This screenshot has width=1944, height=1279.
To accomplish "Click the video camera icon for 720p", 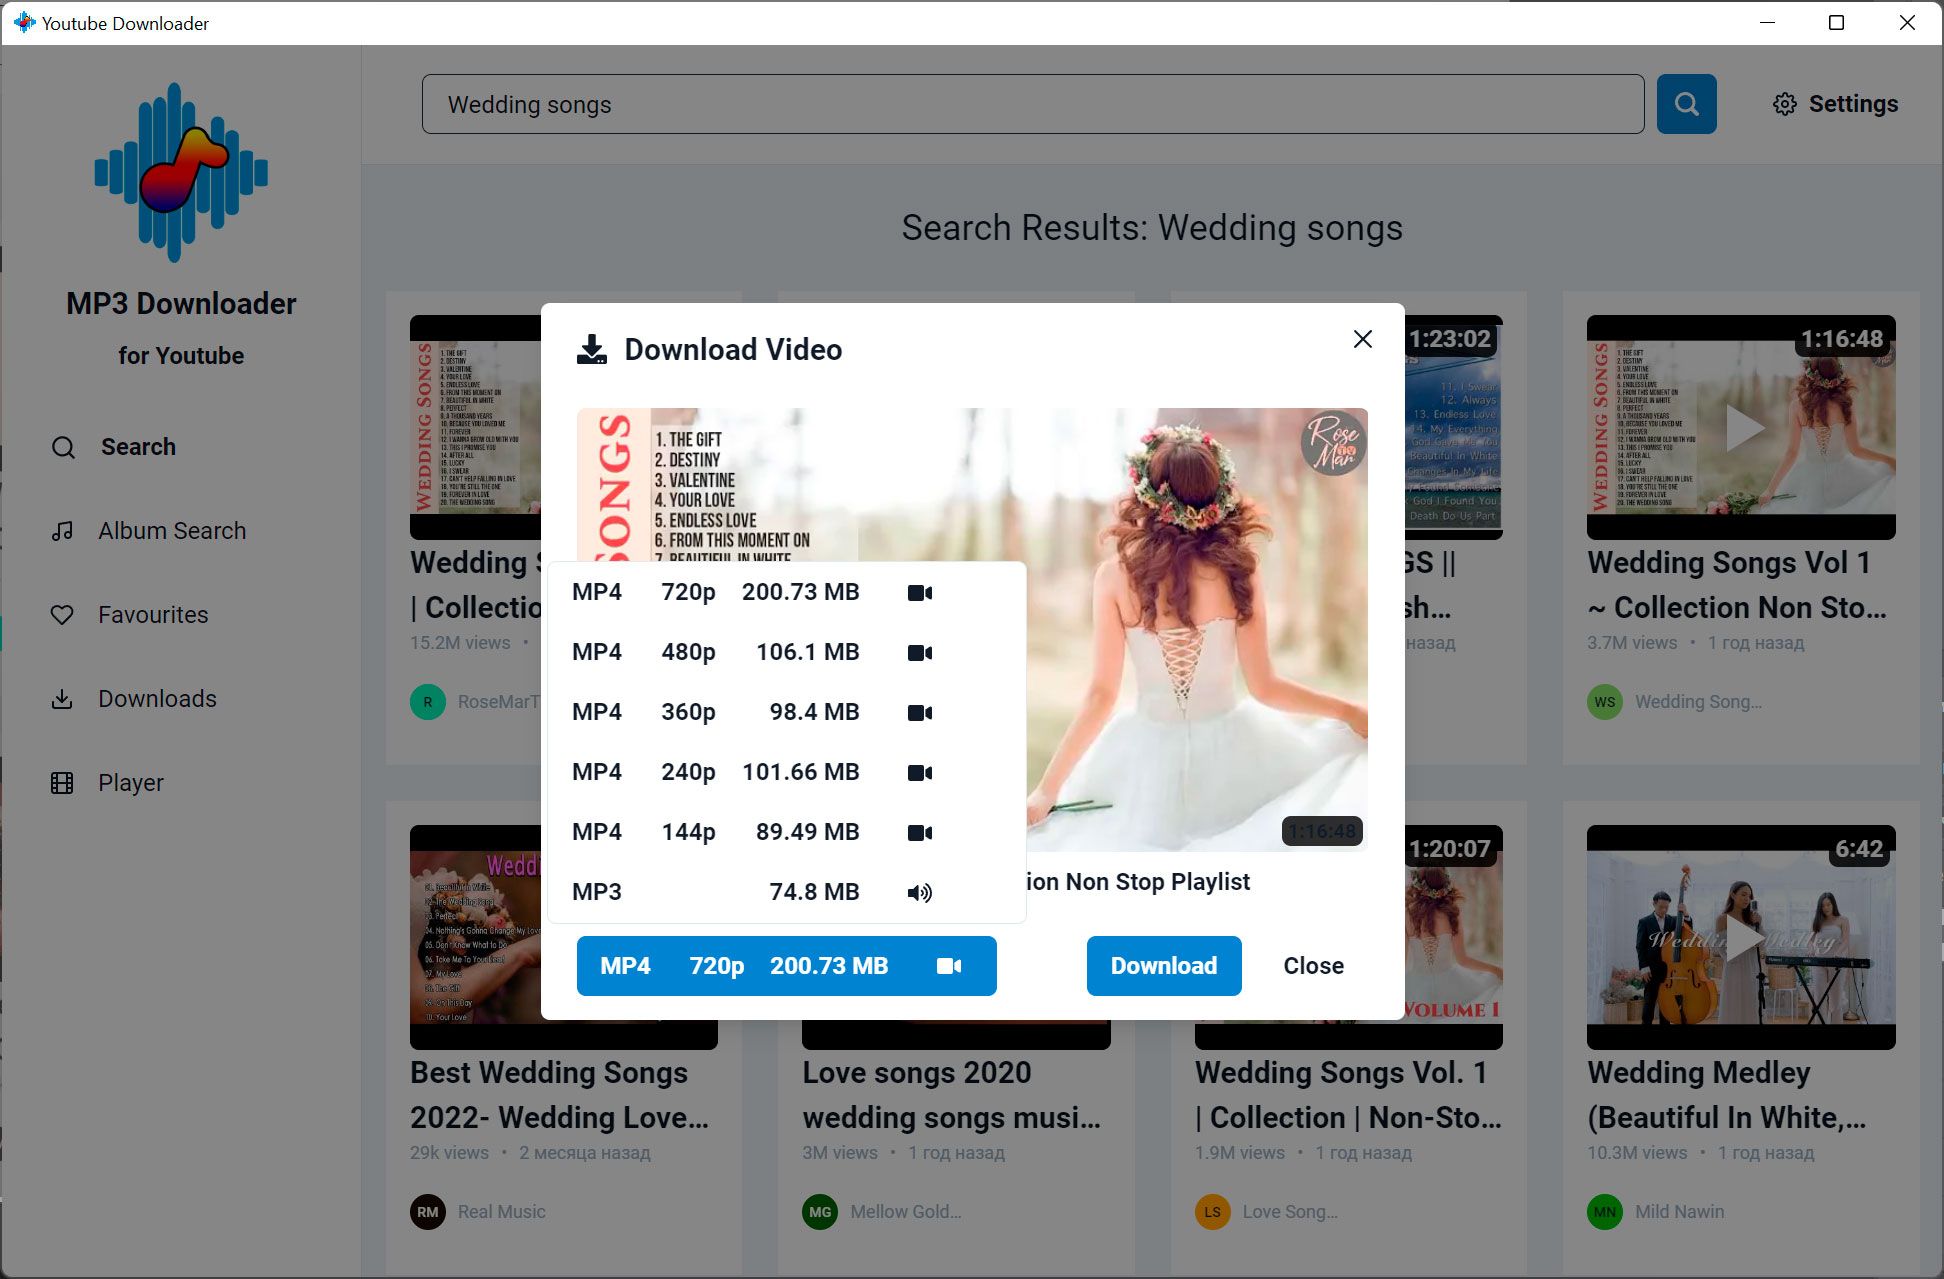I will tap(922, 591).
